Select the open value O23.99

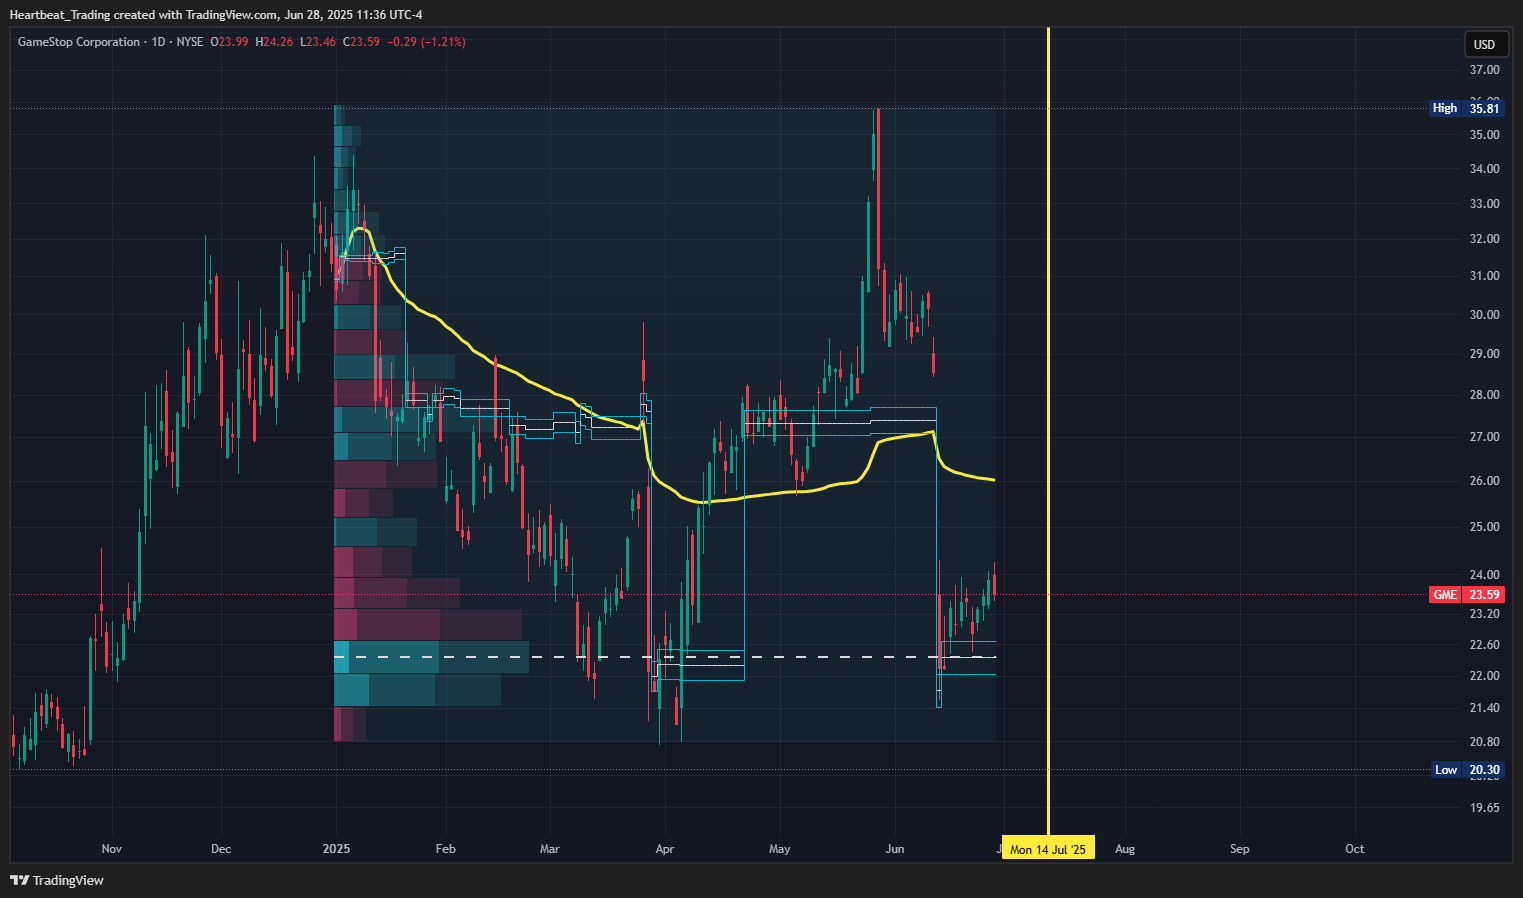[x=229, y=42]
